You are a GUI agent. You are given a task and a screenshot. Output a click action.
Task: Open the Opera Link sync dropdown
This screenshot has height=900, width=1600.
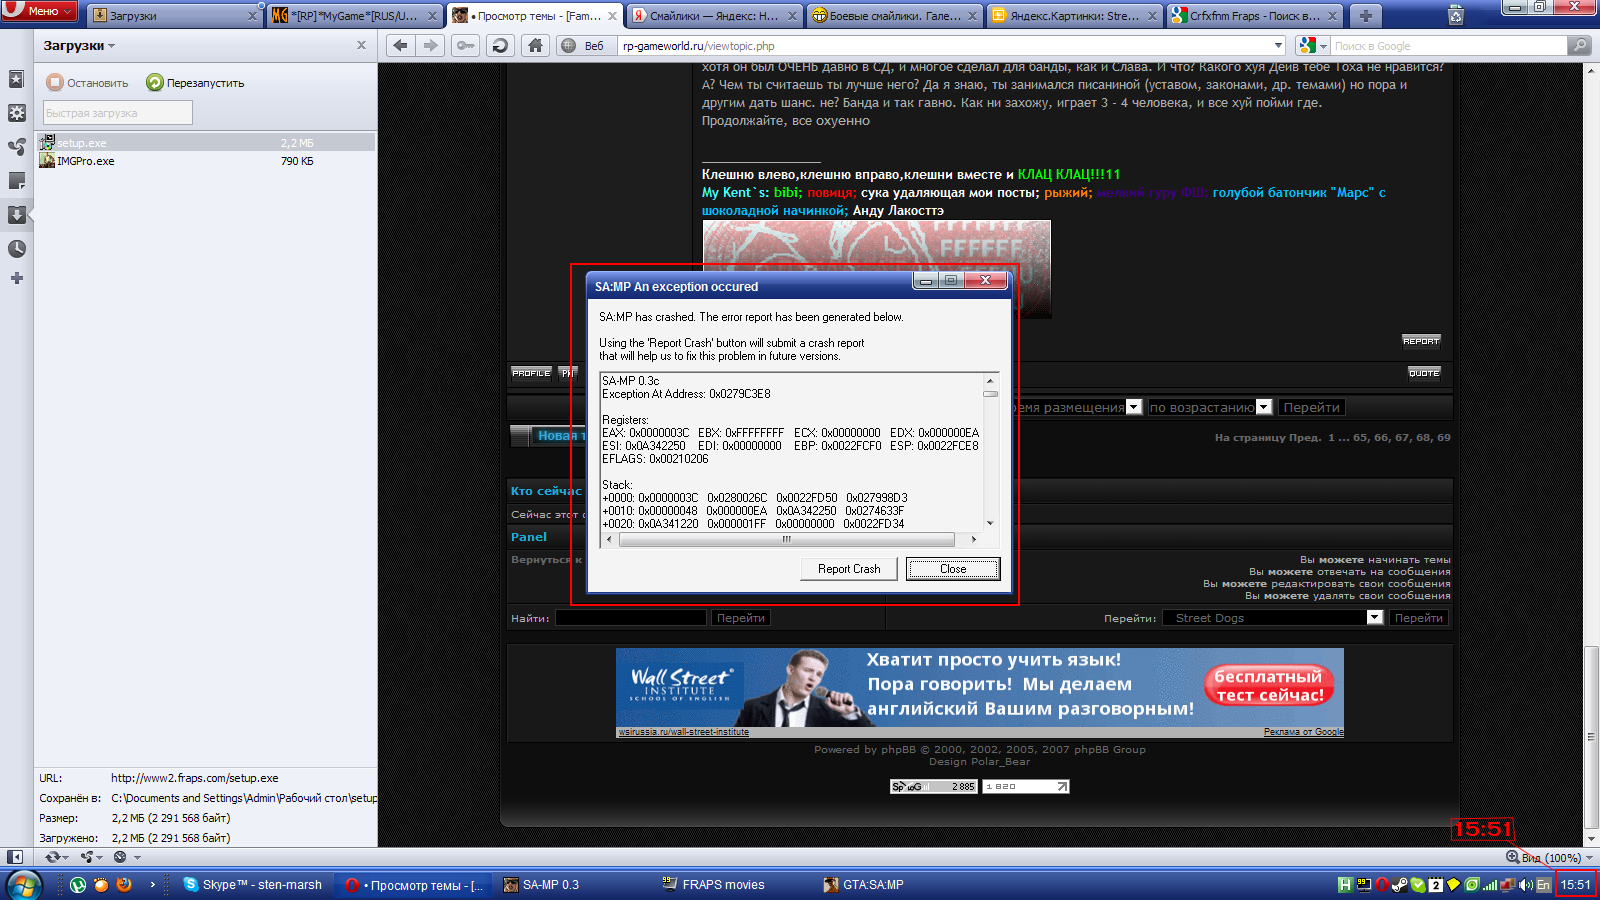pyautogui.click(x=57, y=857)
